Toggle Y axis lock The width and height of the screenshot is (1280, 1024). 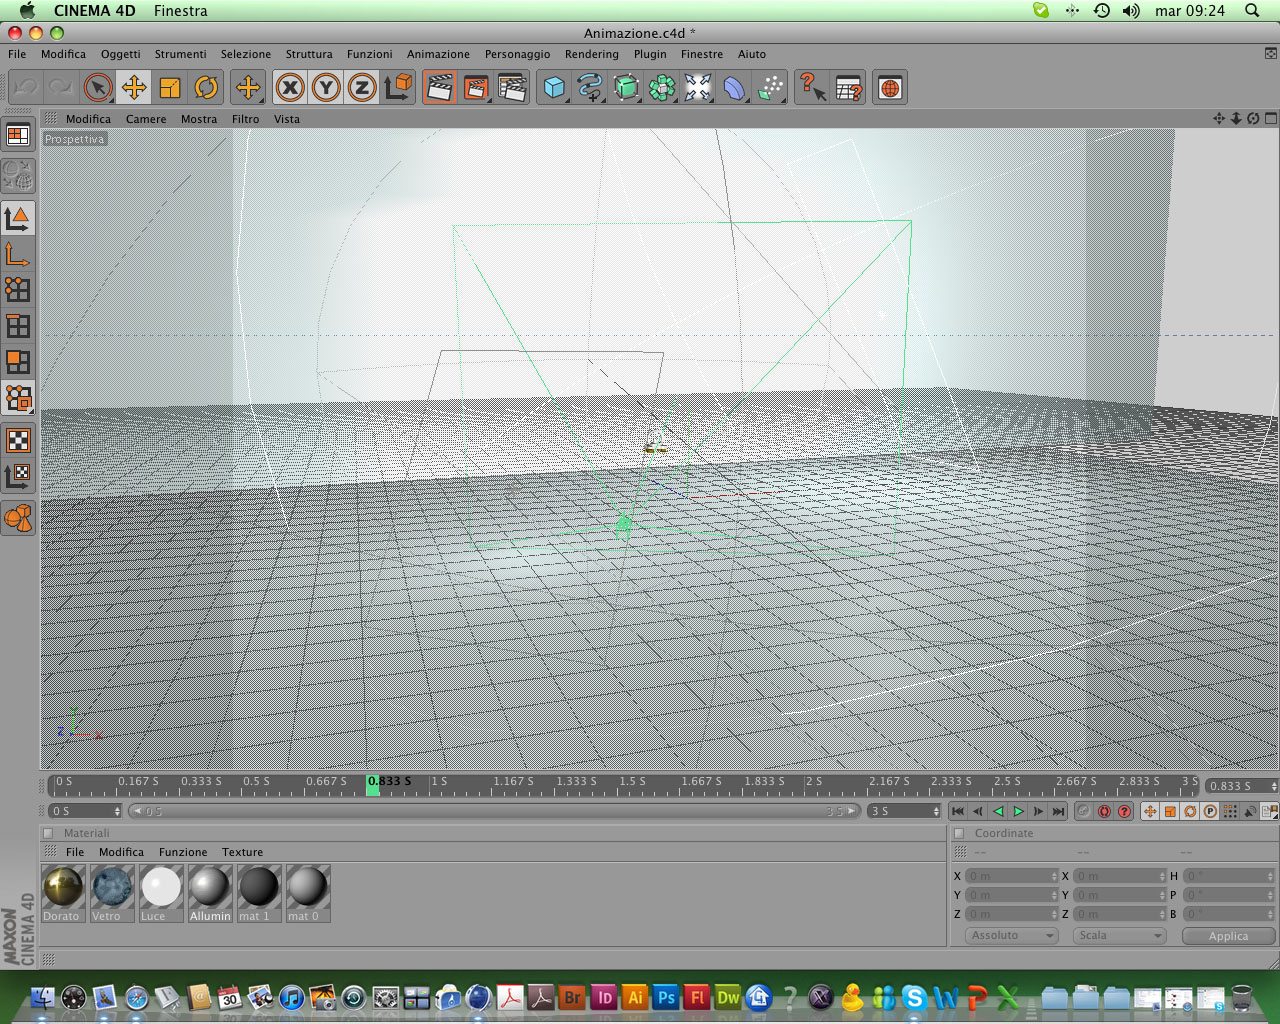[326, 88]
